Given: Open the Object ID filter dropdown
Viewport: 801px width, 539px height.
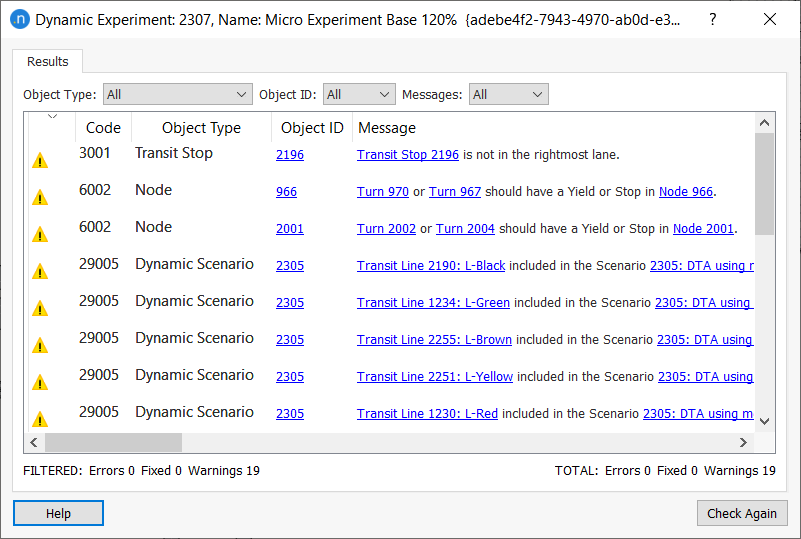Looking at the screenshot, I should [x=359, y=95].
